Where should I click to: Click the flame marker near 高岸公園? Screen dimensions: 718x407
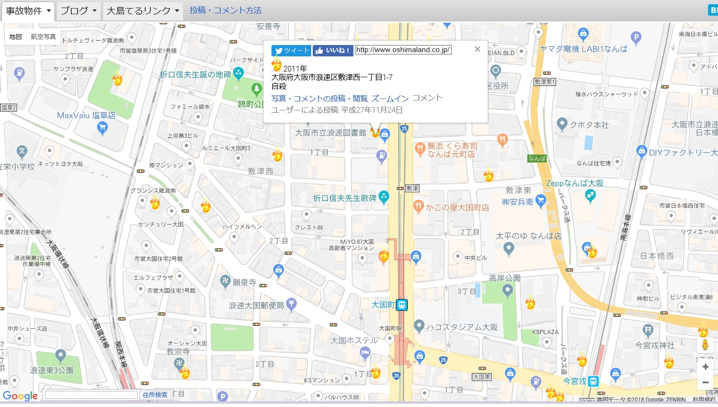(530, 303)
